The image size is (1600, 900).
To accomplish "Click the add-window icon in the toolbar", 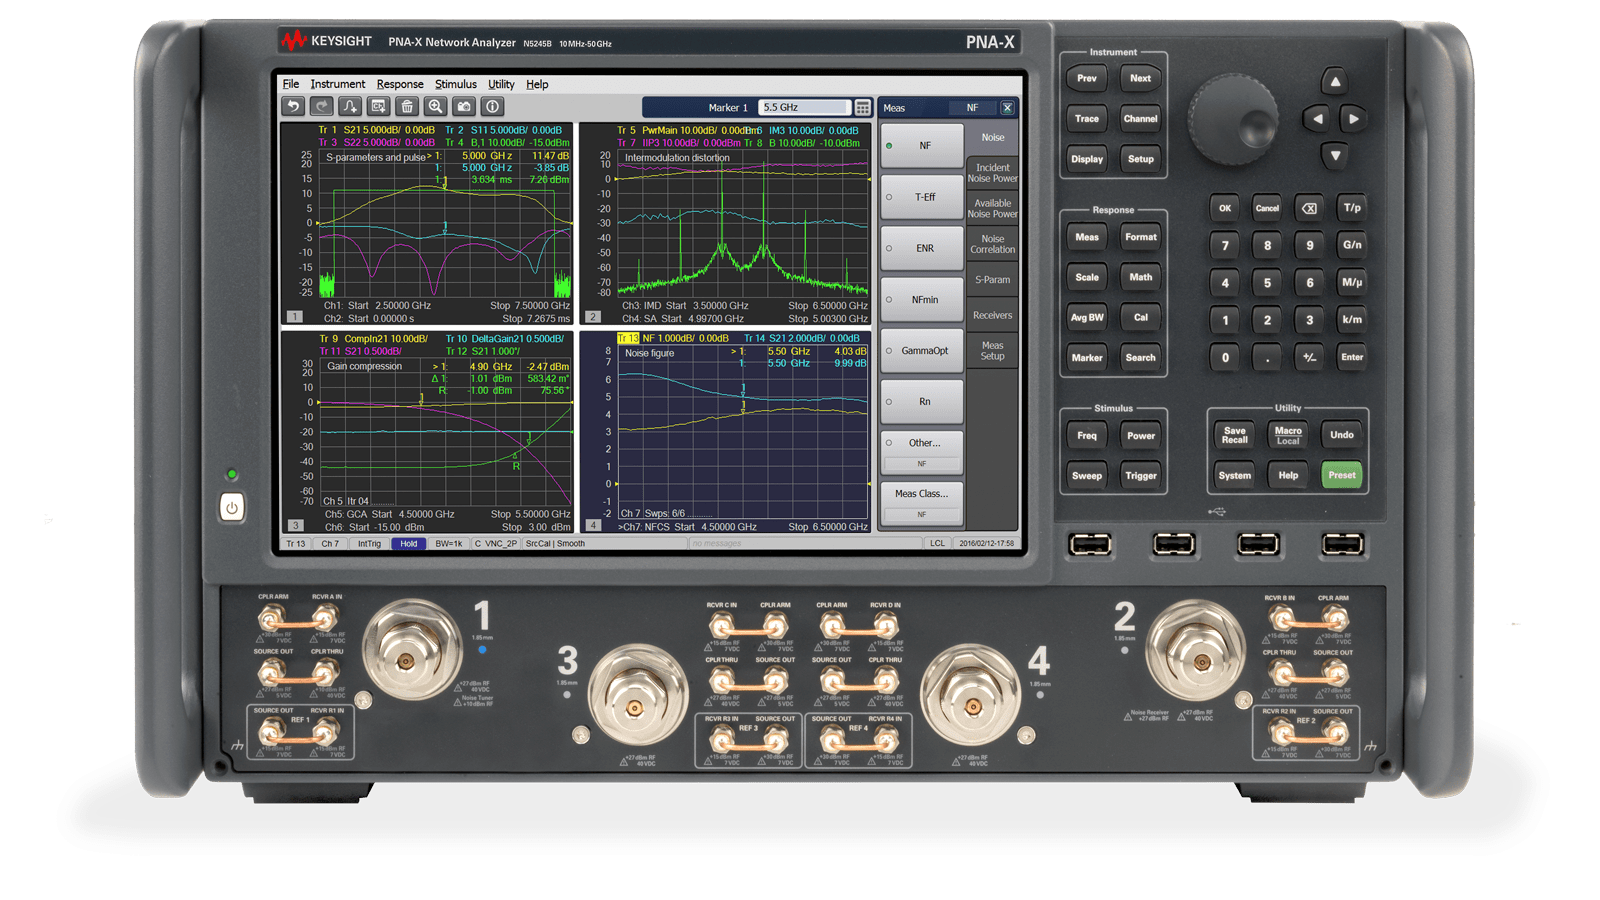I will click(378, 106).
